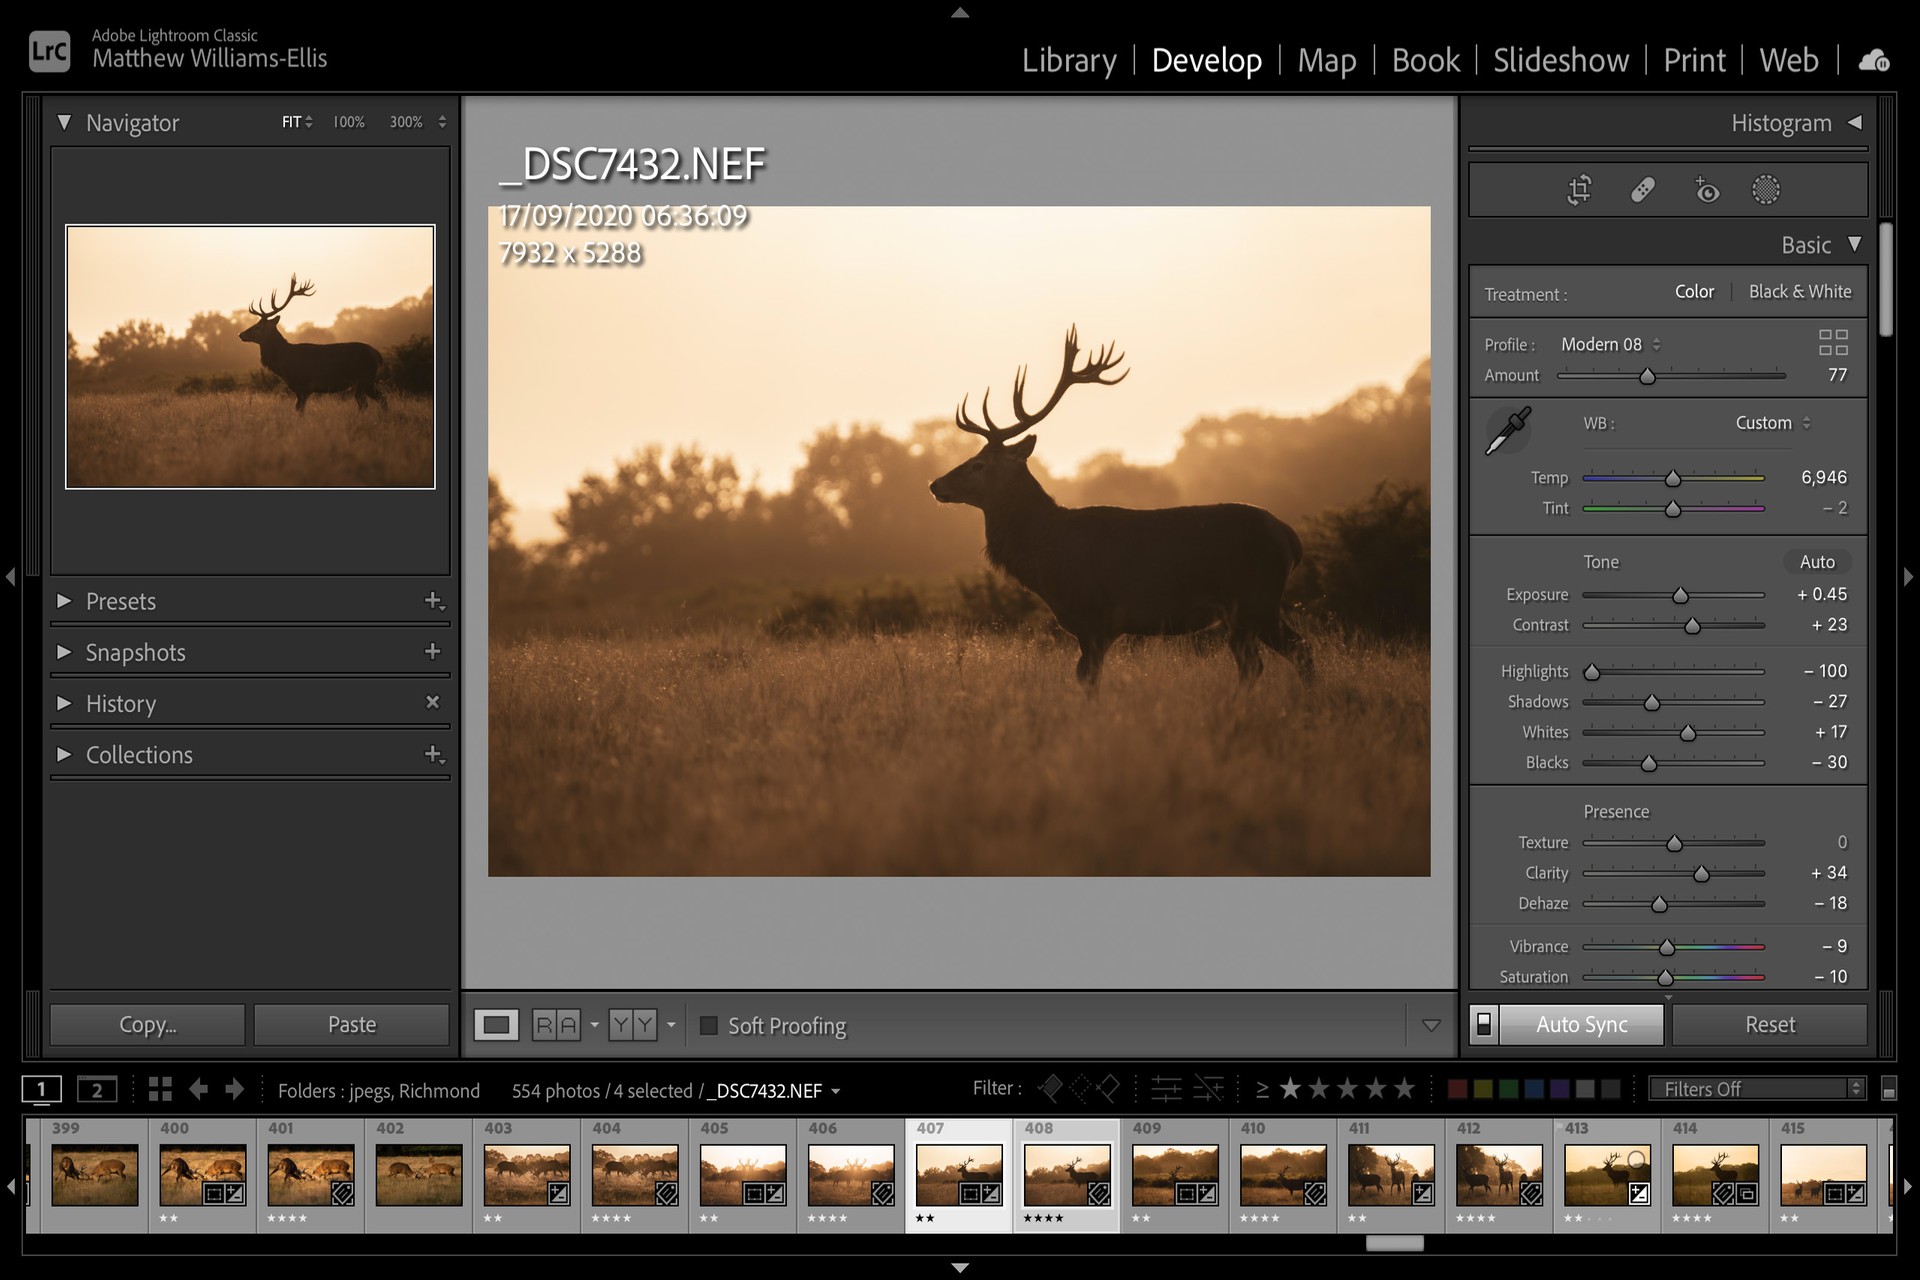
Task: Toggle the Auto Sync switch
Action: coord(1484,1024)
